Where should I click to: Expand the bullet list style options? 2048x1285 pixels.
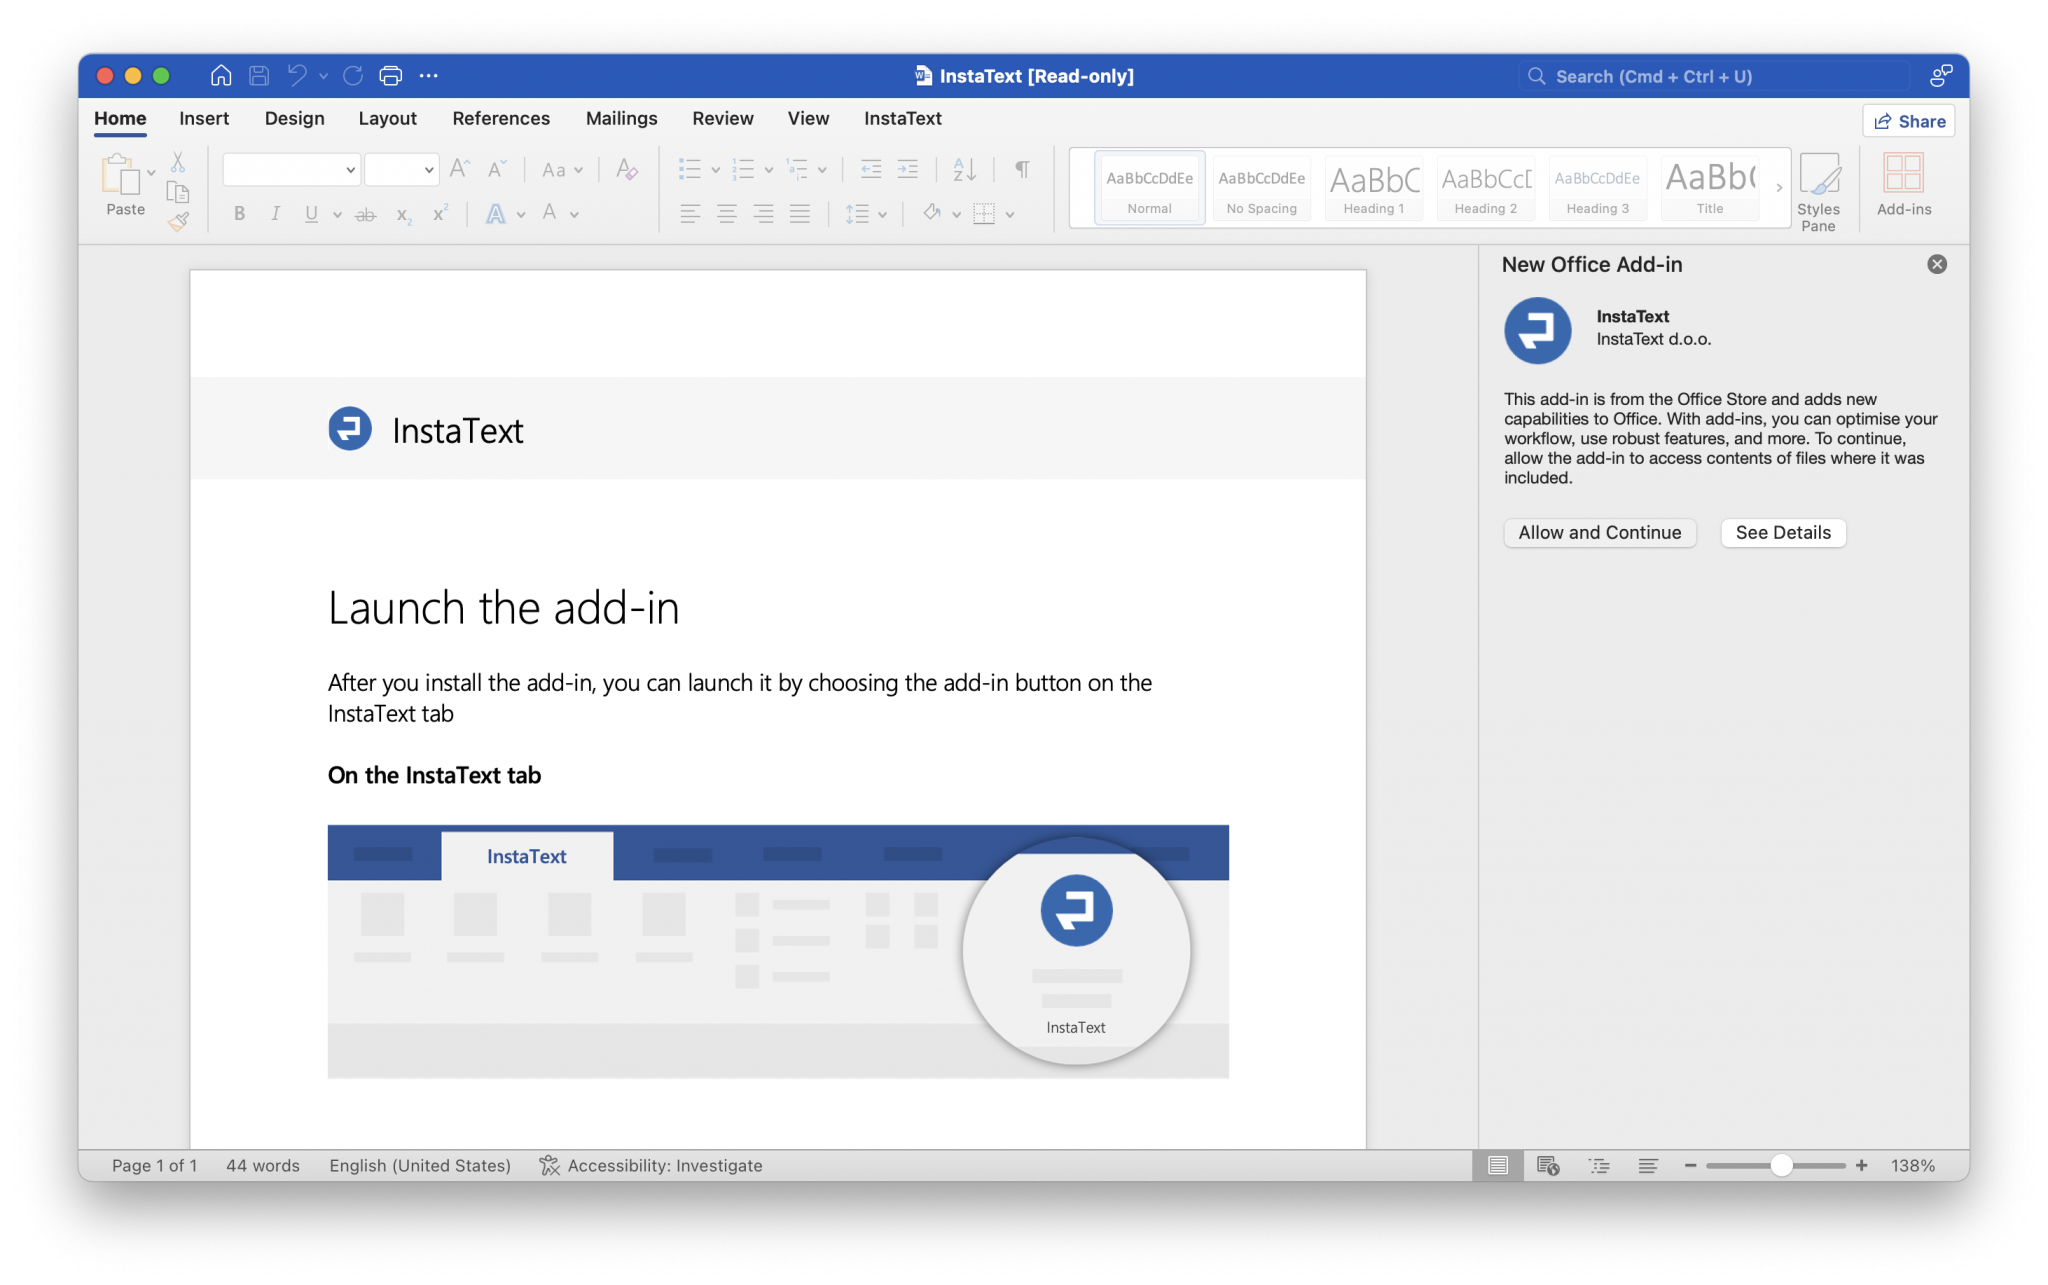[714, 169]
